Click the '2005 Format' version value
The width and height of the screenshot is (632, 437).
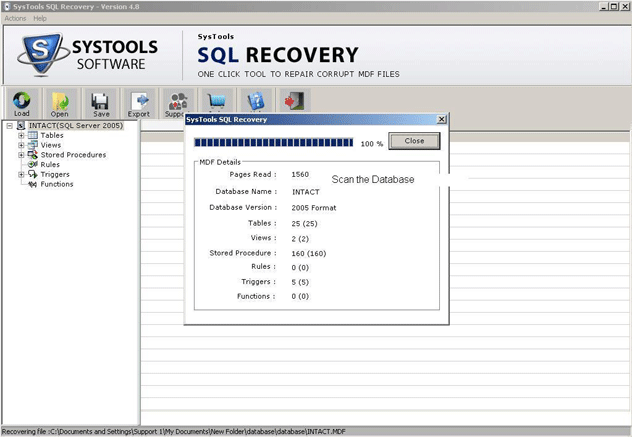pos(314,208)
